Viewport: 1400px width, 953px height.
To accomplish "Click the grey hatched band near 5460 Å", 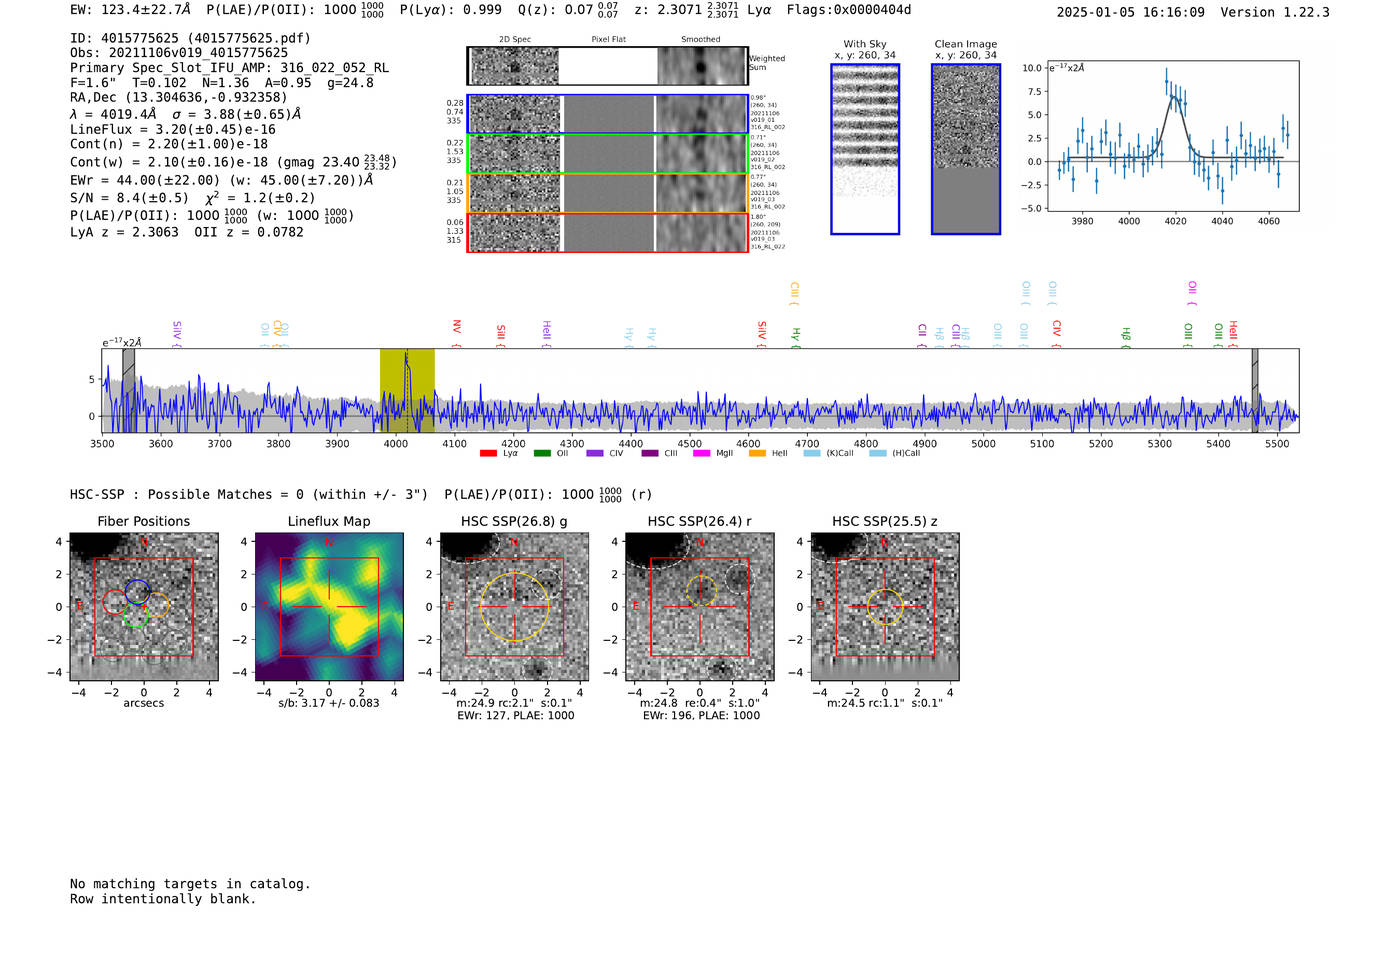I will [x=1255, y=390].
